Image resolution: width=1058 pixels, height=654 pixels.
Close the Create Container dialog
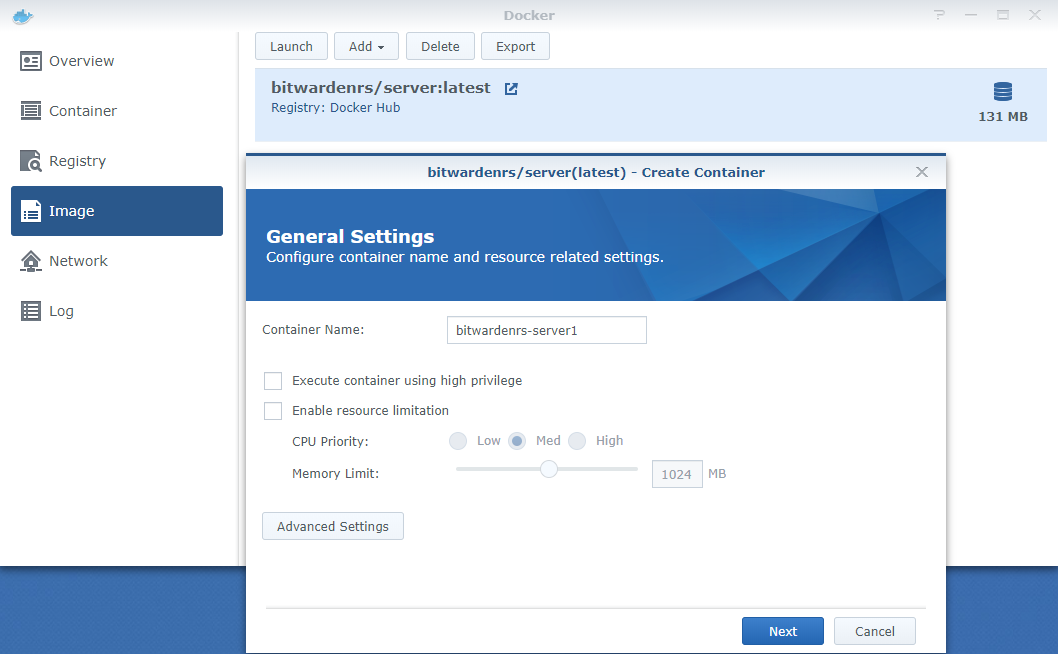point(922,172)
